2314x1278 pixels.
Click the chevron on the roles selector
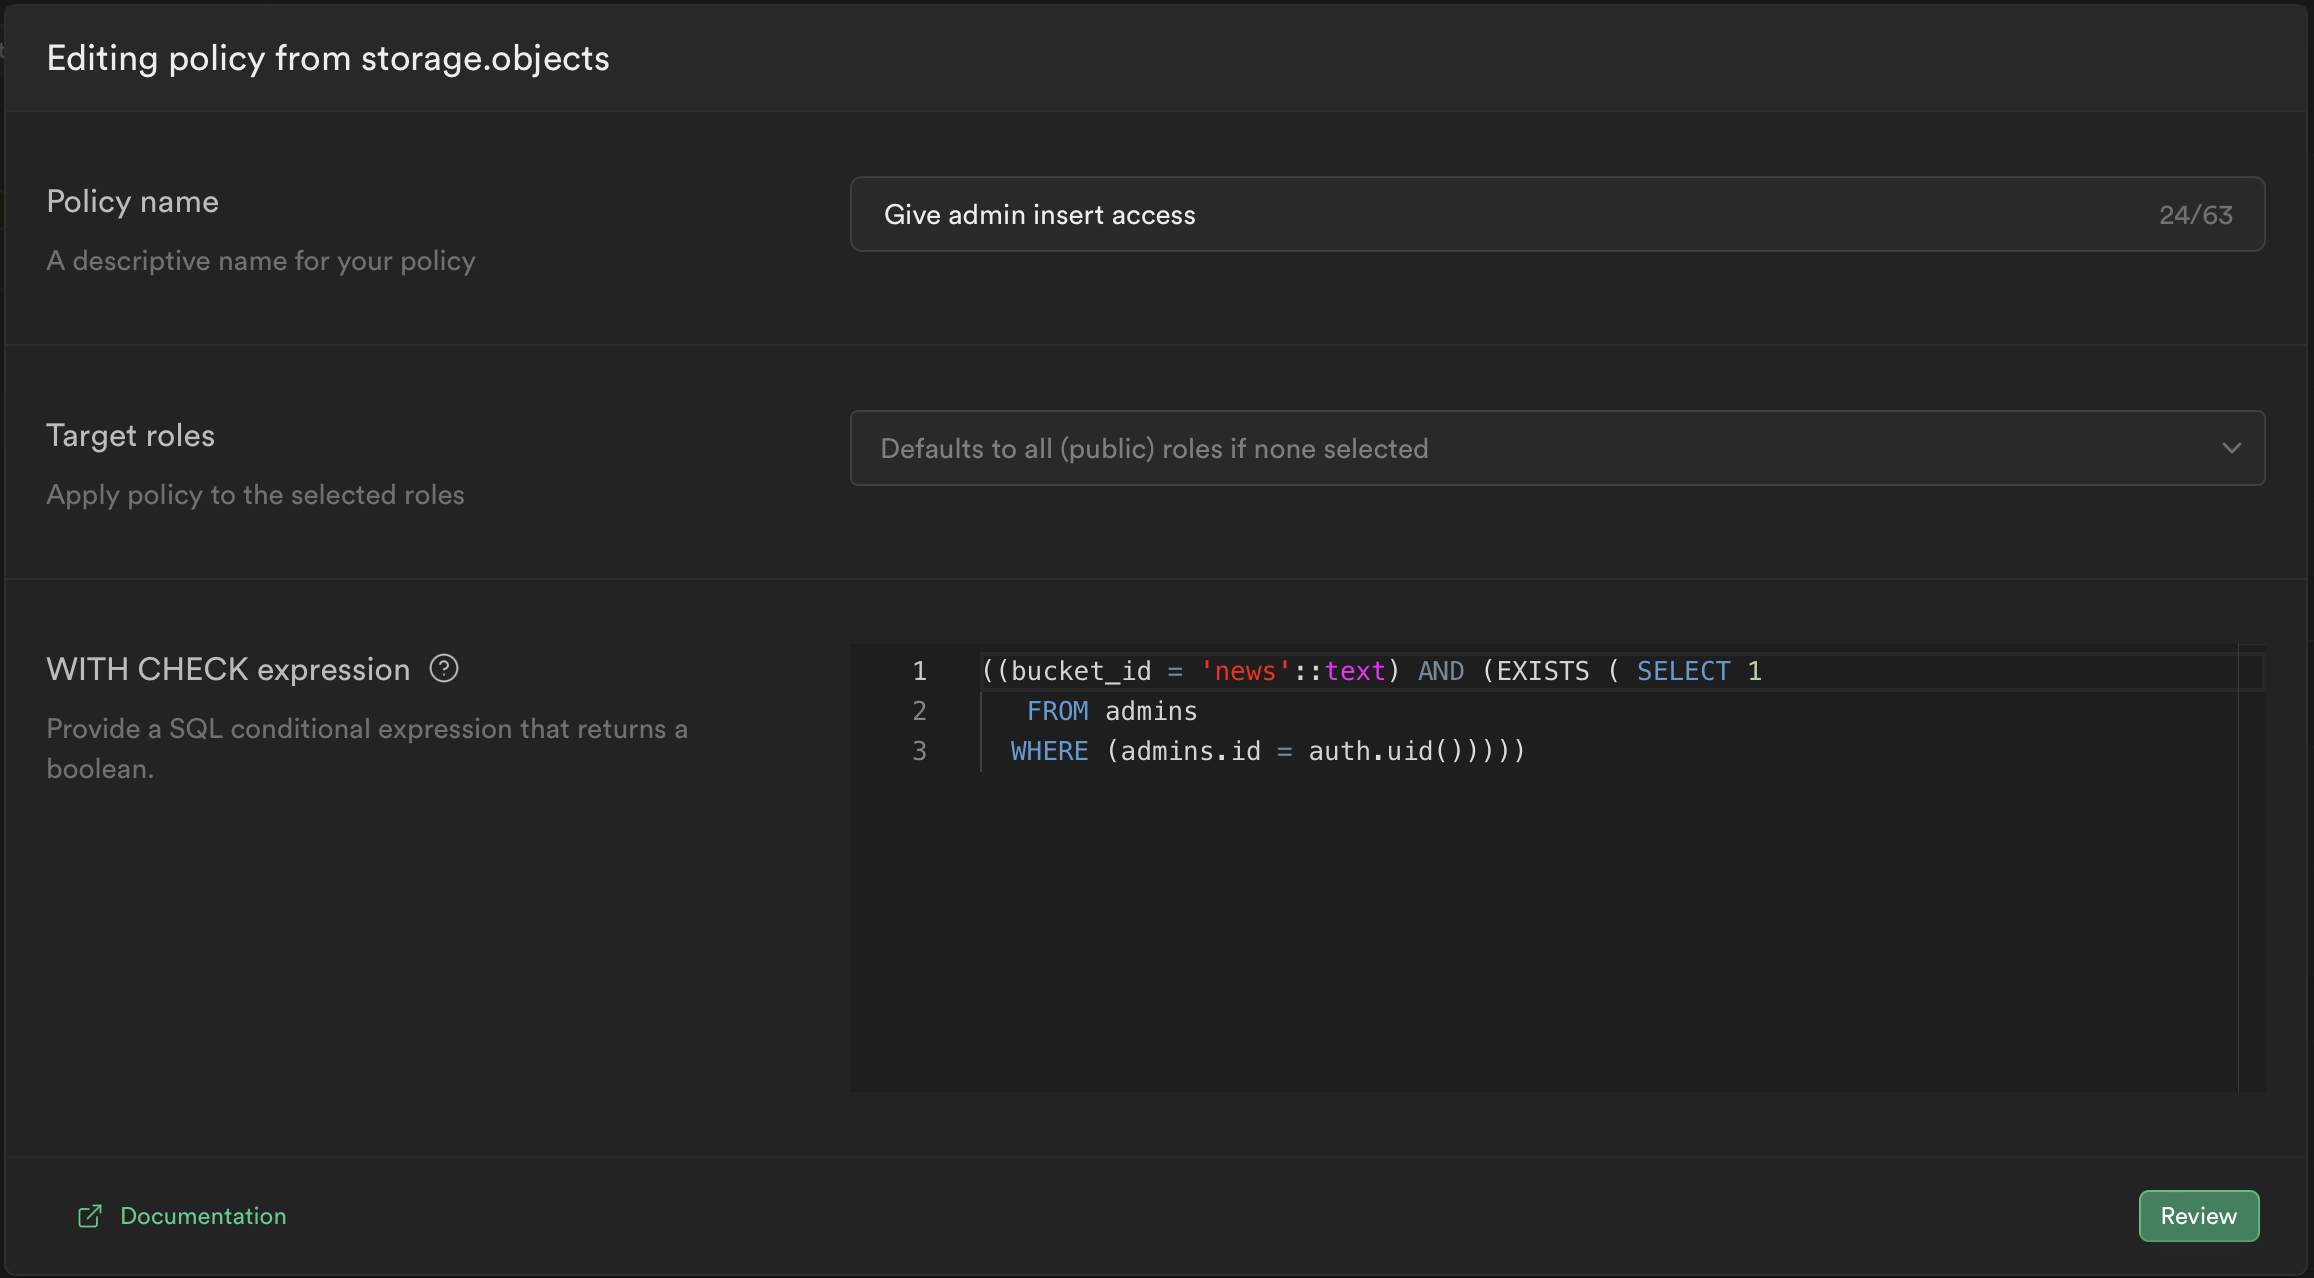click(2232, 448)
